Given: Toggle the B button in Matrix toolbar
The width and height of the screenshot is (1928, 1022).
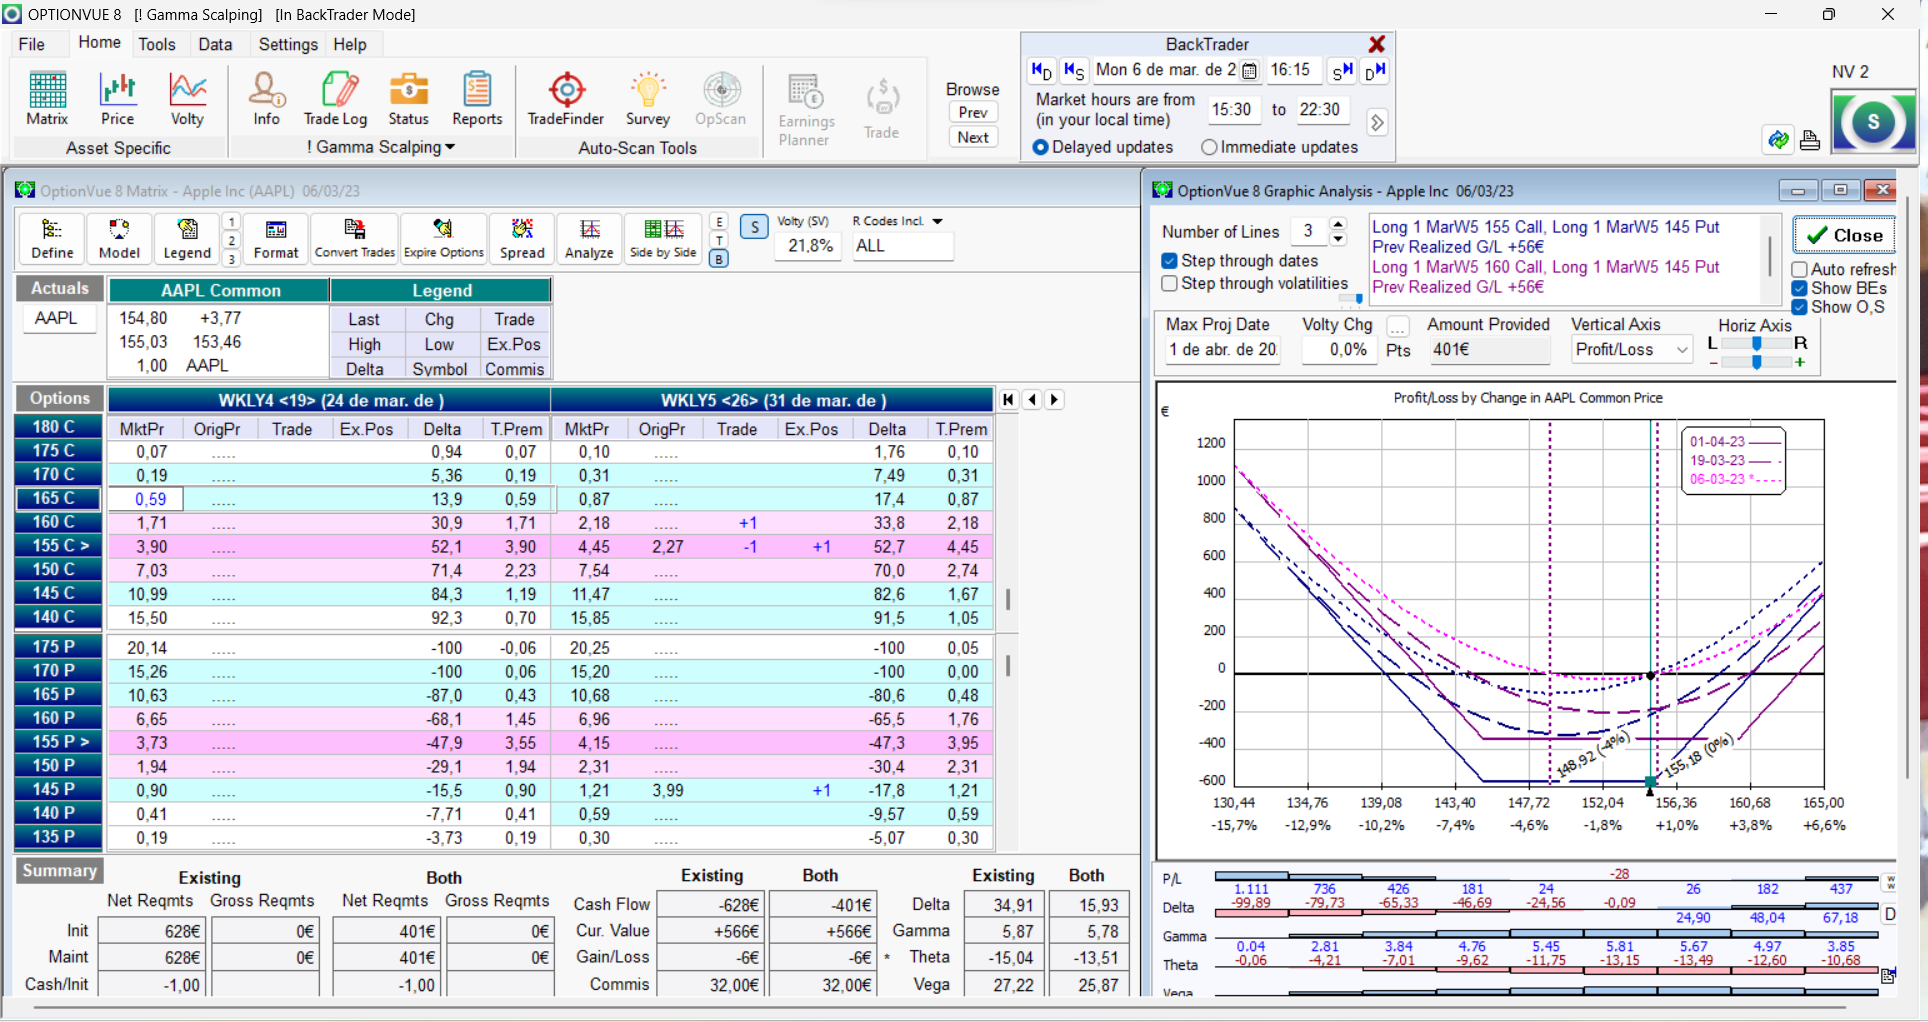Looking at the screenshot, I should [718, 259].
